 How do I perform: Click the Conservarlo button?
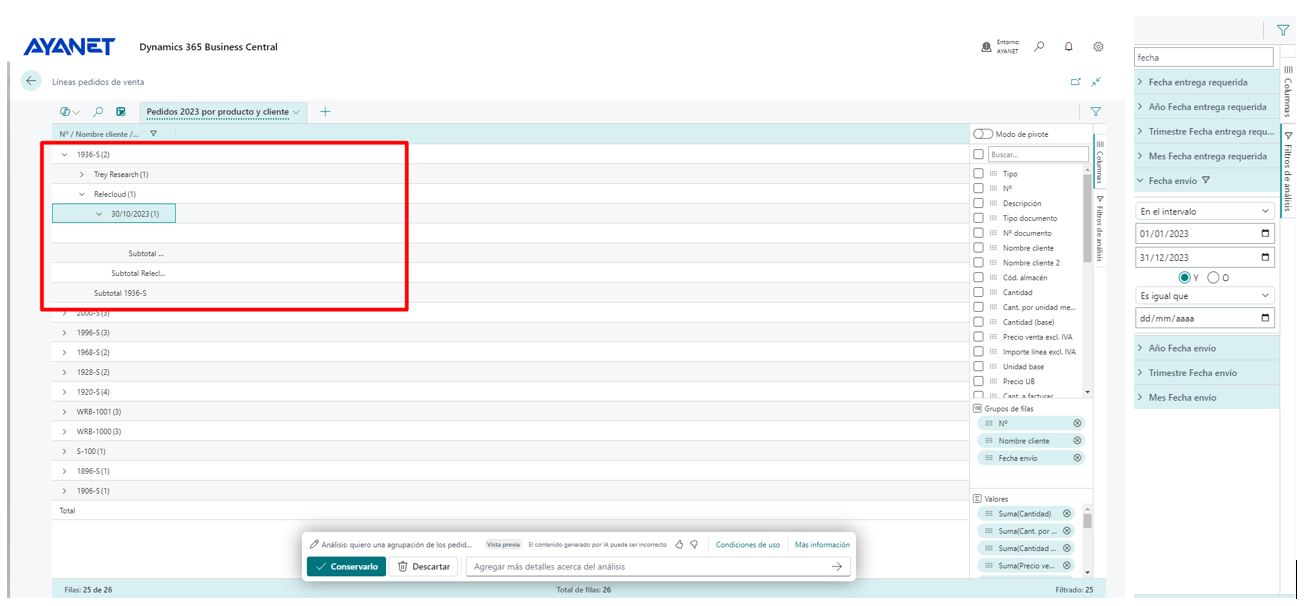(346, 566)
